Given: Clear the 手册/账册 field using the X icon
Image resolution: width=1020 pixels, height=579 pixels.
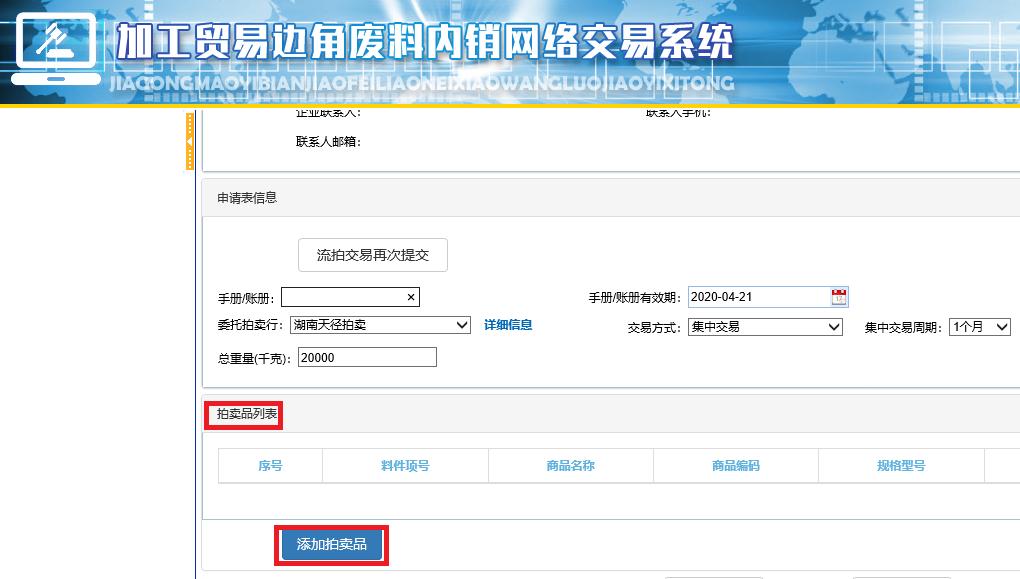Looking at the screenshot, I should (x=411, y=297).
